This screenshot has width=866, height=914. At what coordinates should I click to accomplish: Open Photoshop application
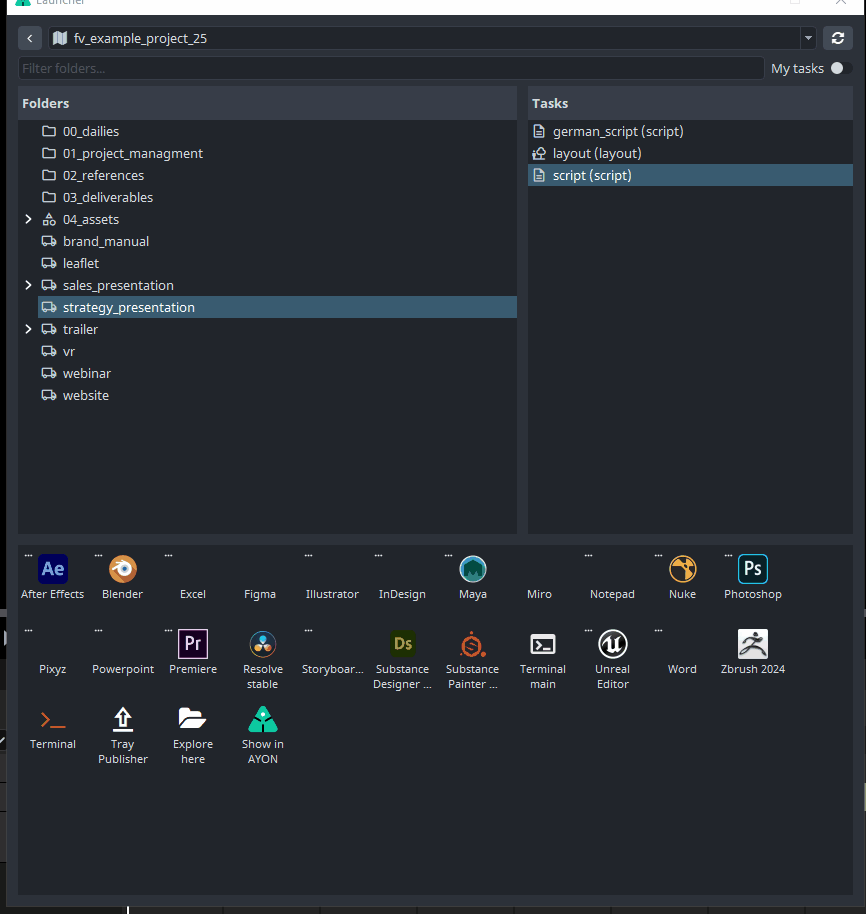pos(752,570)
